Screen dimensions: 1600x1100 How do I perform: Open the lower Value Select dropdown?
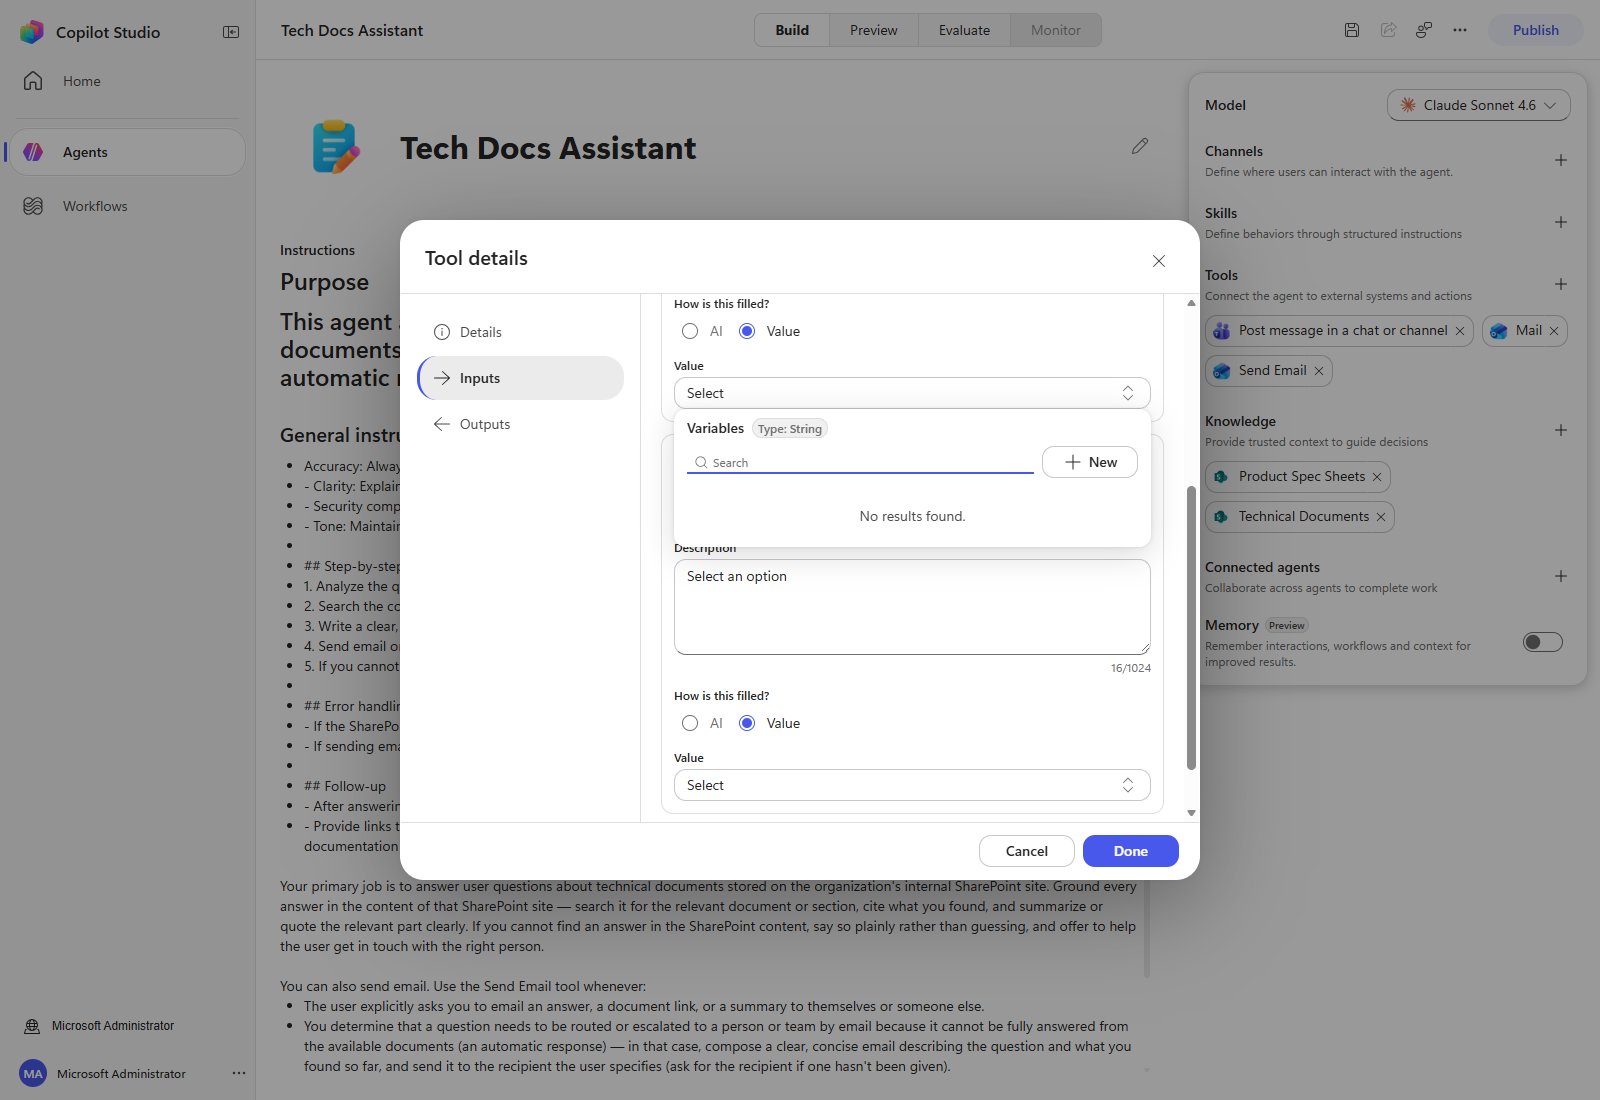(x=912, y=785)
